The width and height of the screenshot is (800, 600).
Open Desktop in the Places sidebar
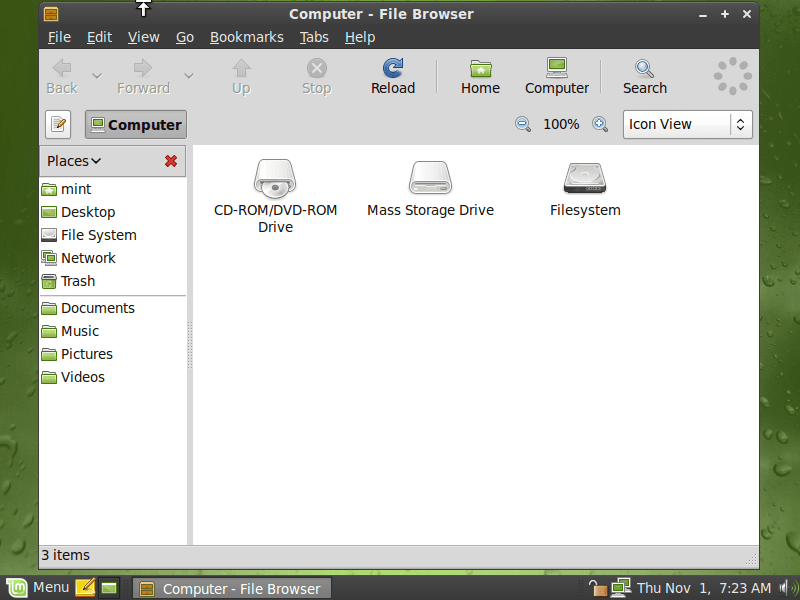coord(113,212)
